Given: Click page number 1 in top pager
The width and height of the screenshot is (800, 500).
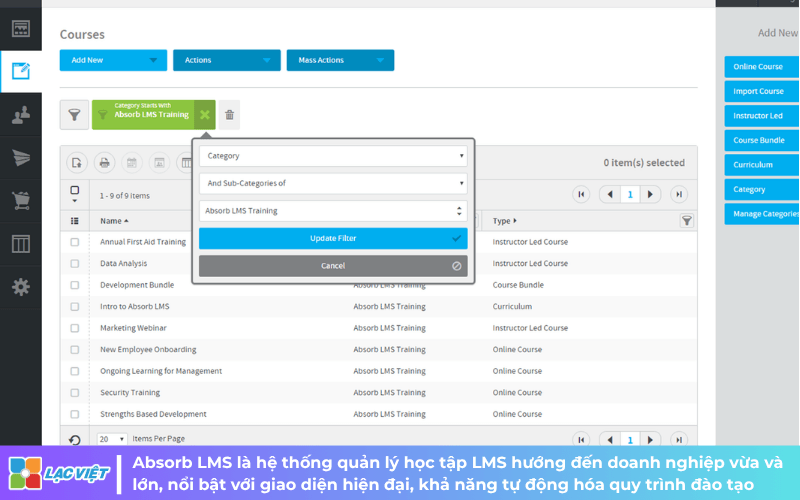Looking at the screenshot, I should click(630, 194).
